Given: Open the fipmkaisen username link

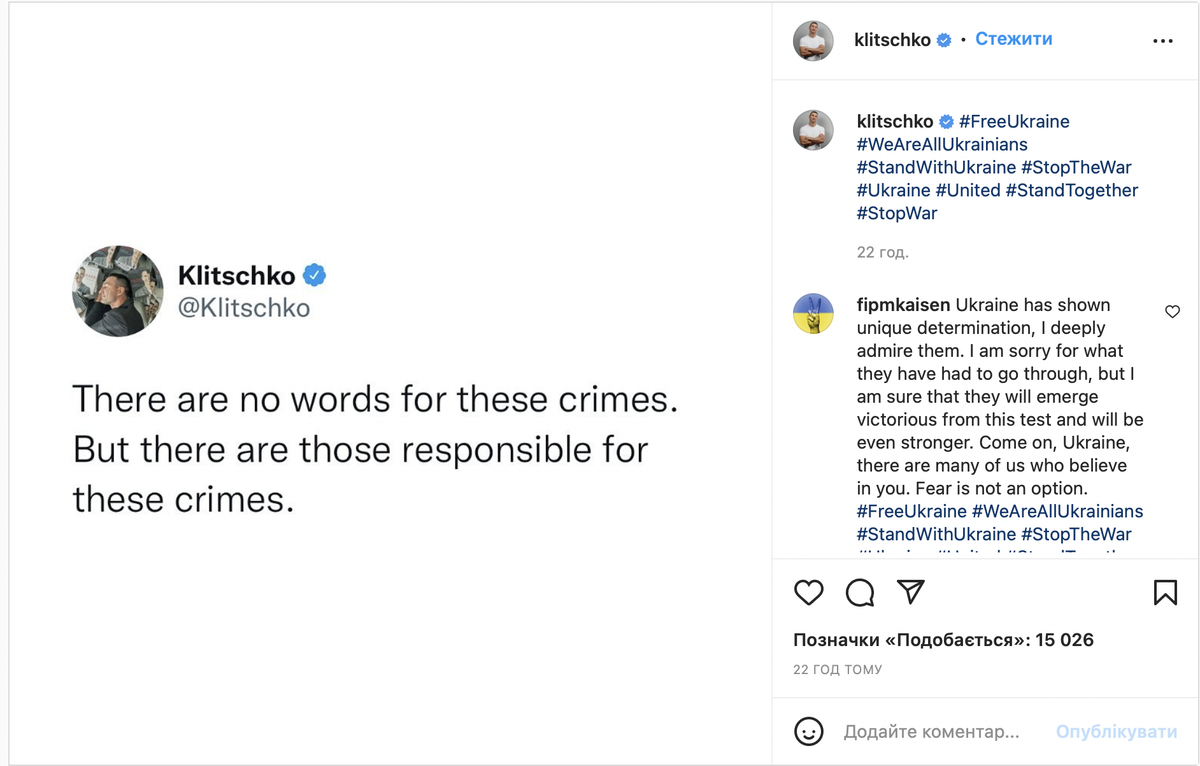Looking at the screenshot, I should 903,305.
